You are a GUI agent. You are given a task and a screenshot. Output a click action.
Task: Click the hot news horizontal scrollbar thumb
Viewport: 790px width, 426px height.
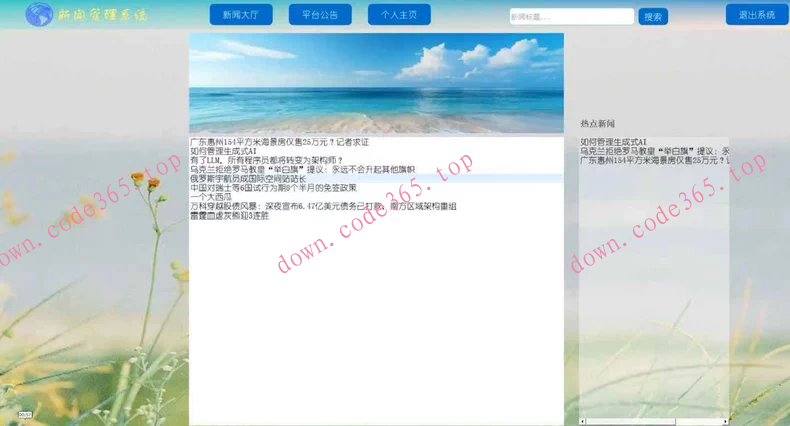(x=630, y=421)
